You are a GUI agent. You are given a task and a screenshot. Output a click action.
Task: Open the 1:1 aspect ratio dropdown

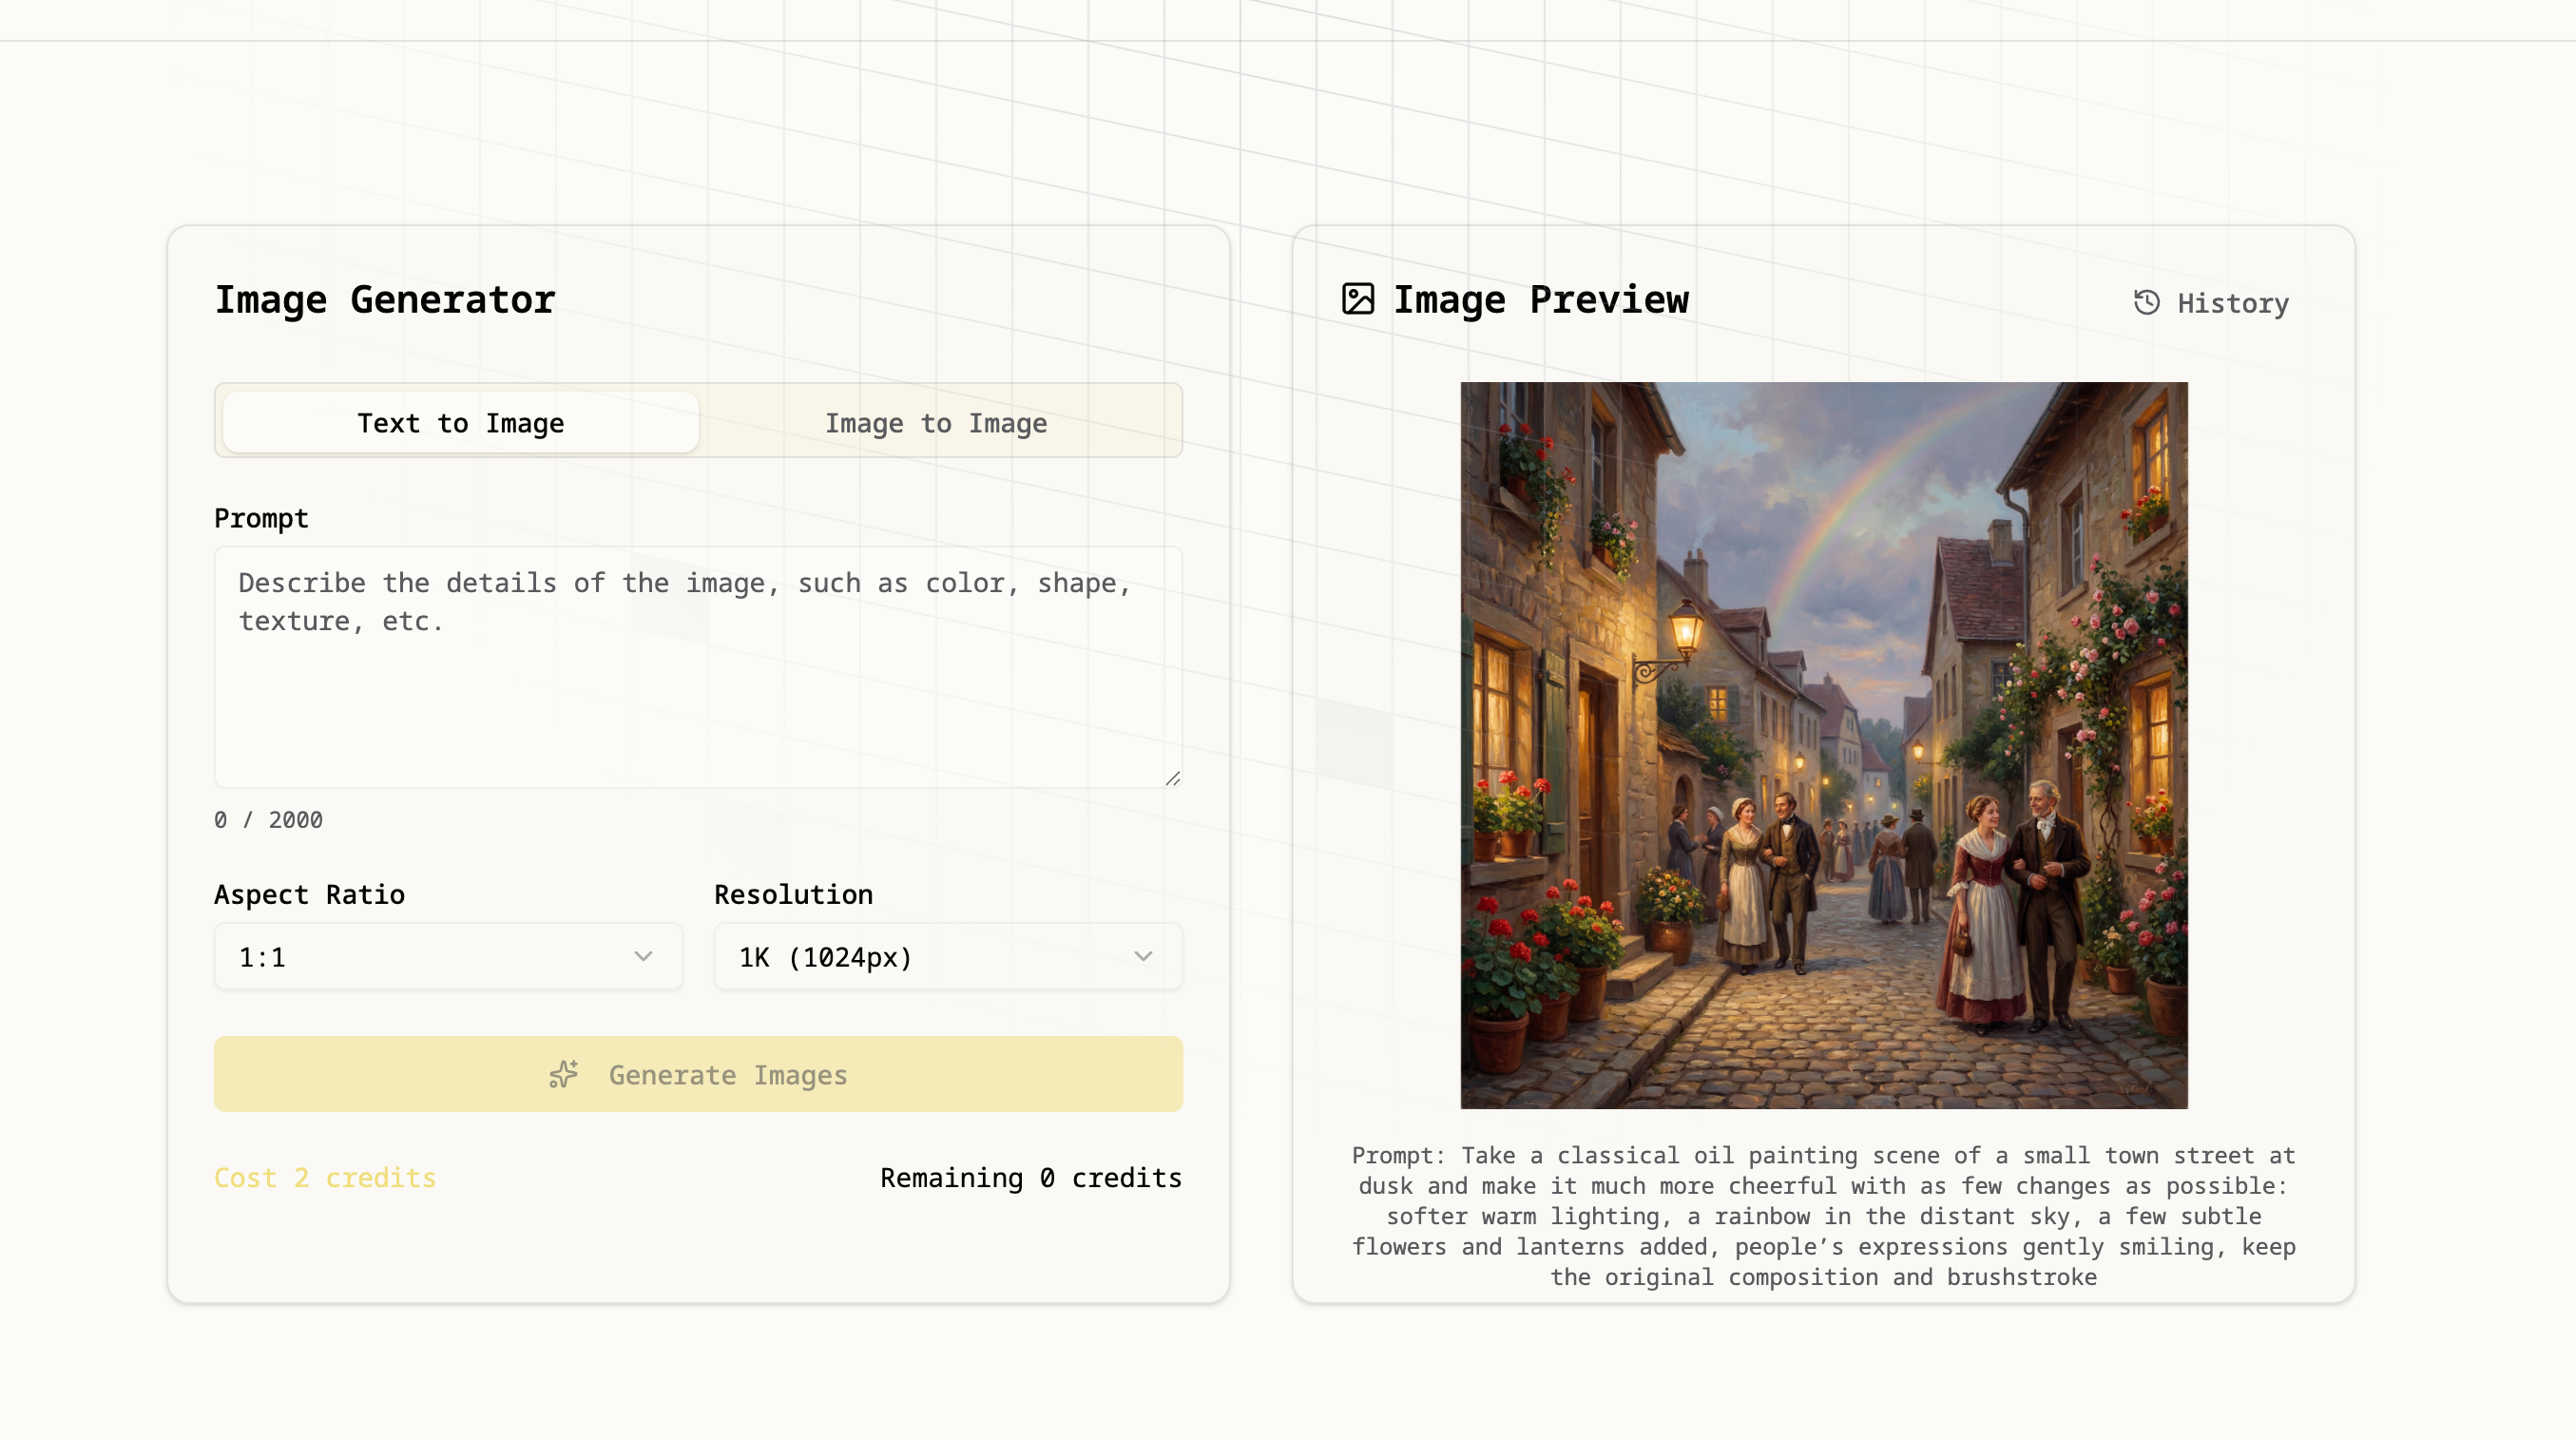point(448,957)
